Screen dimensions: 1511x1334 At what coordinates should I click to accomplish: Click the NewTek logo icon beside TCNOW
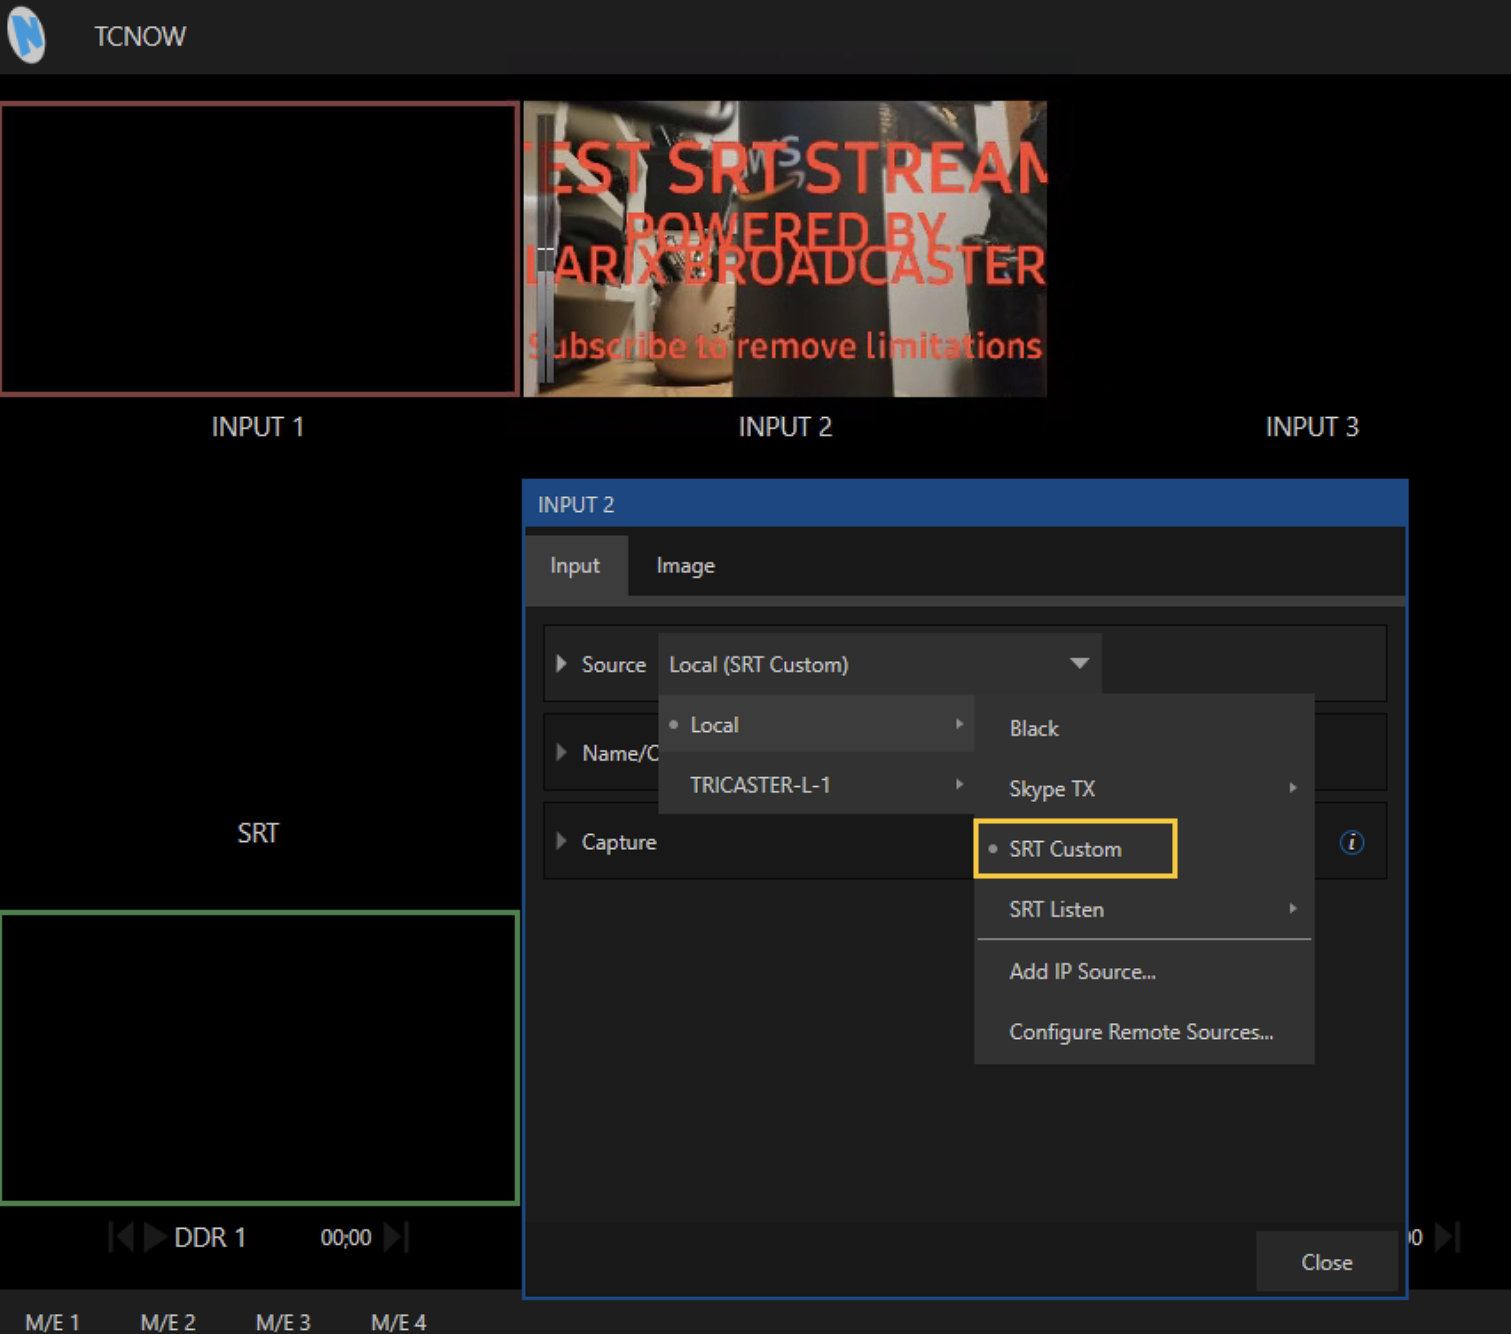point(27,34)
